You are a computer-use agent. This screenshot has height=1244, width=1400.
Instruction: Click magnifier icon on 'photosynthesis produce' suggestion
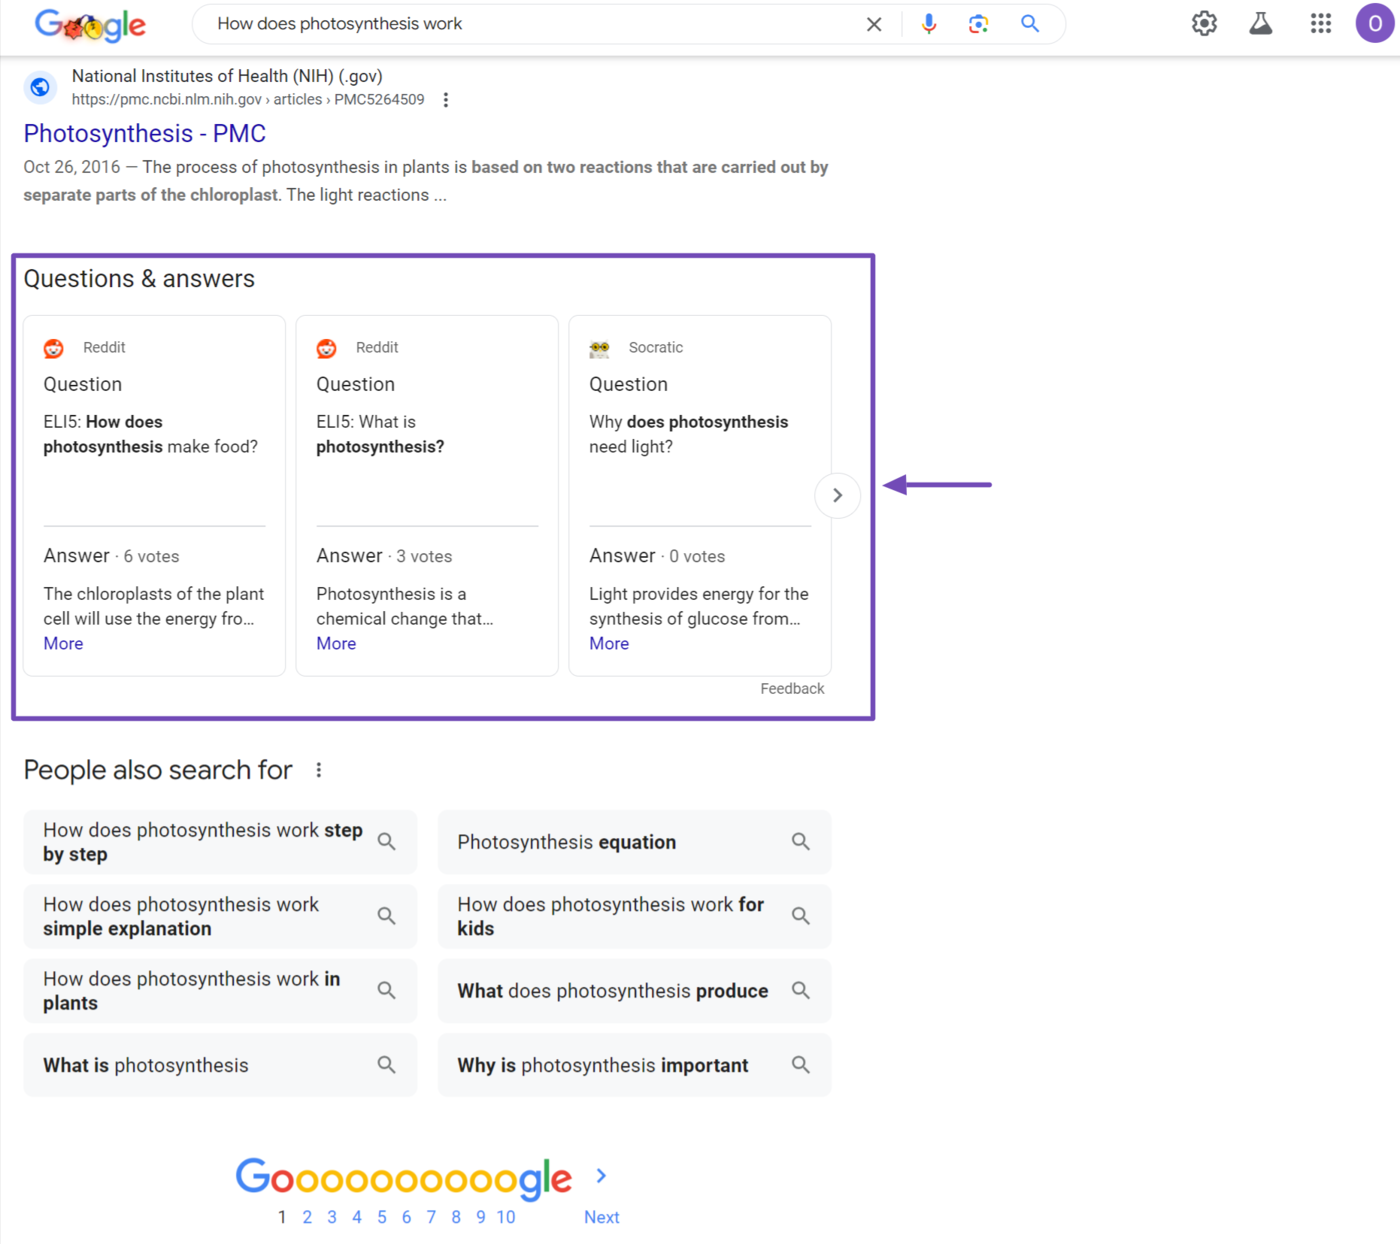[x=801, y=991]
